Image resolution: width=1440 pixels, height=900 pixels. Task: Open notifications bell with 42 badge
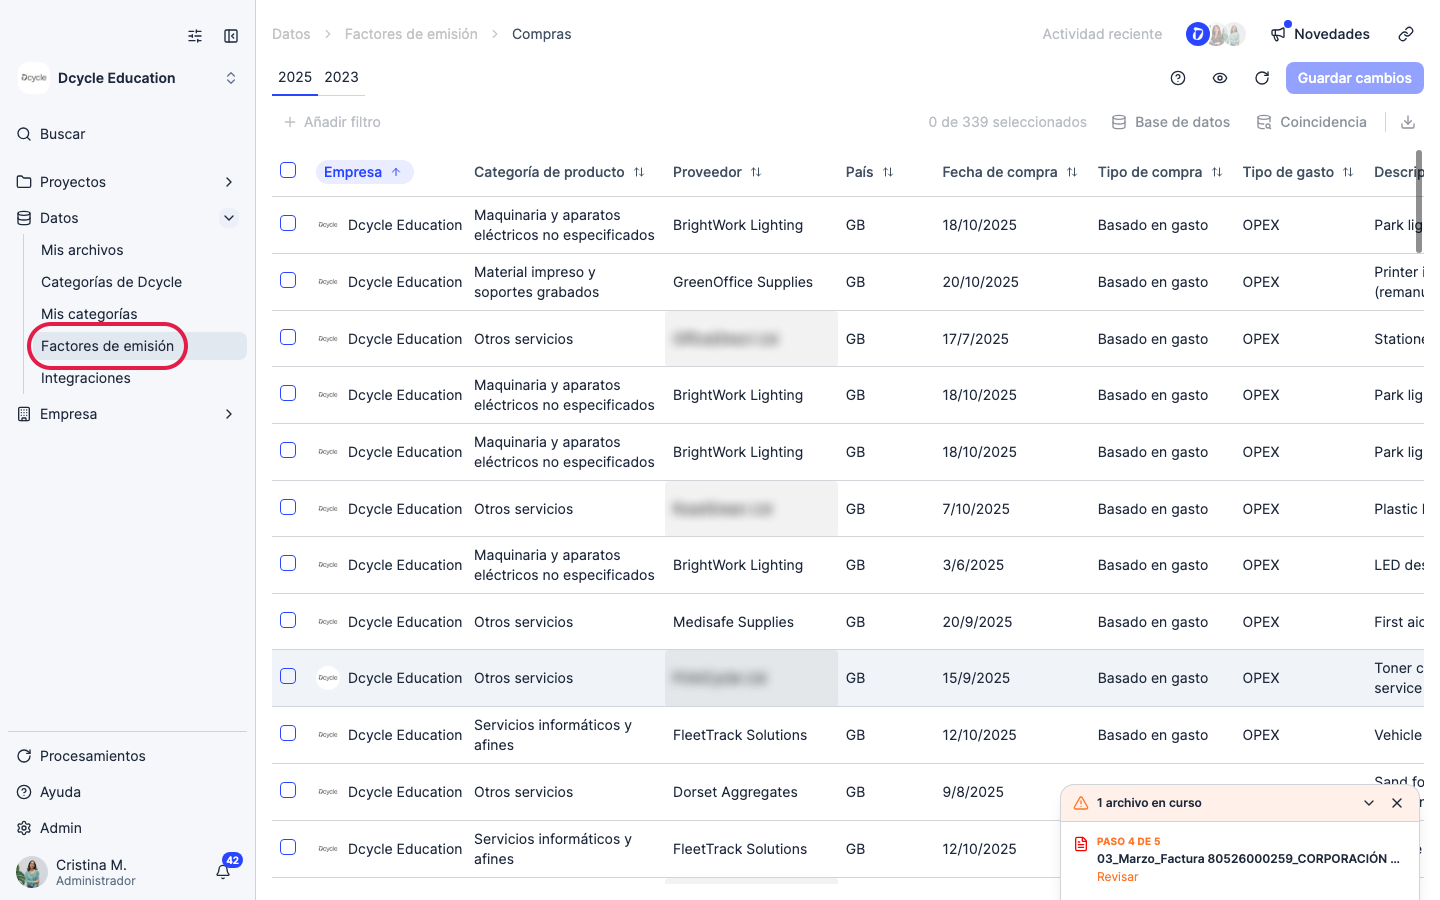224,871
